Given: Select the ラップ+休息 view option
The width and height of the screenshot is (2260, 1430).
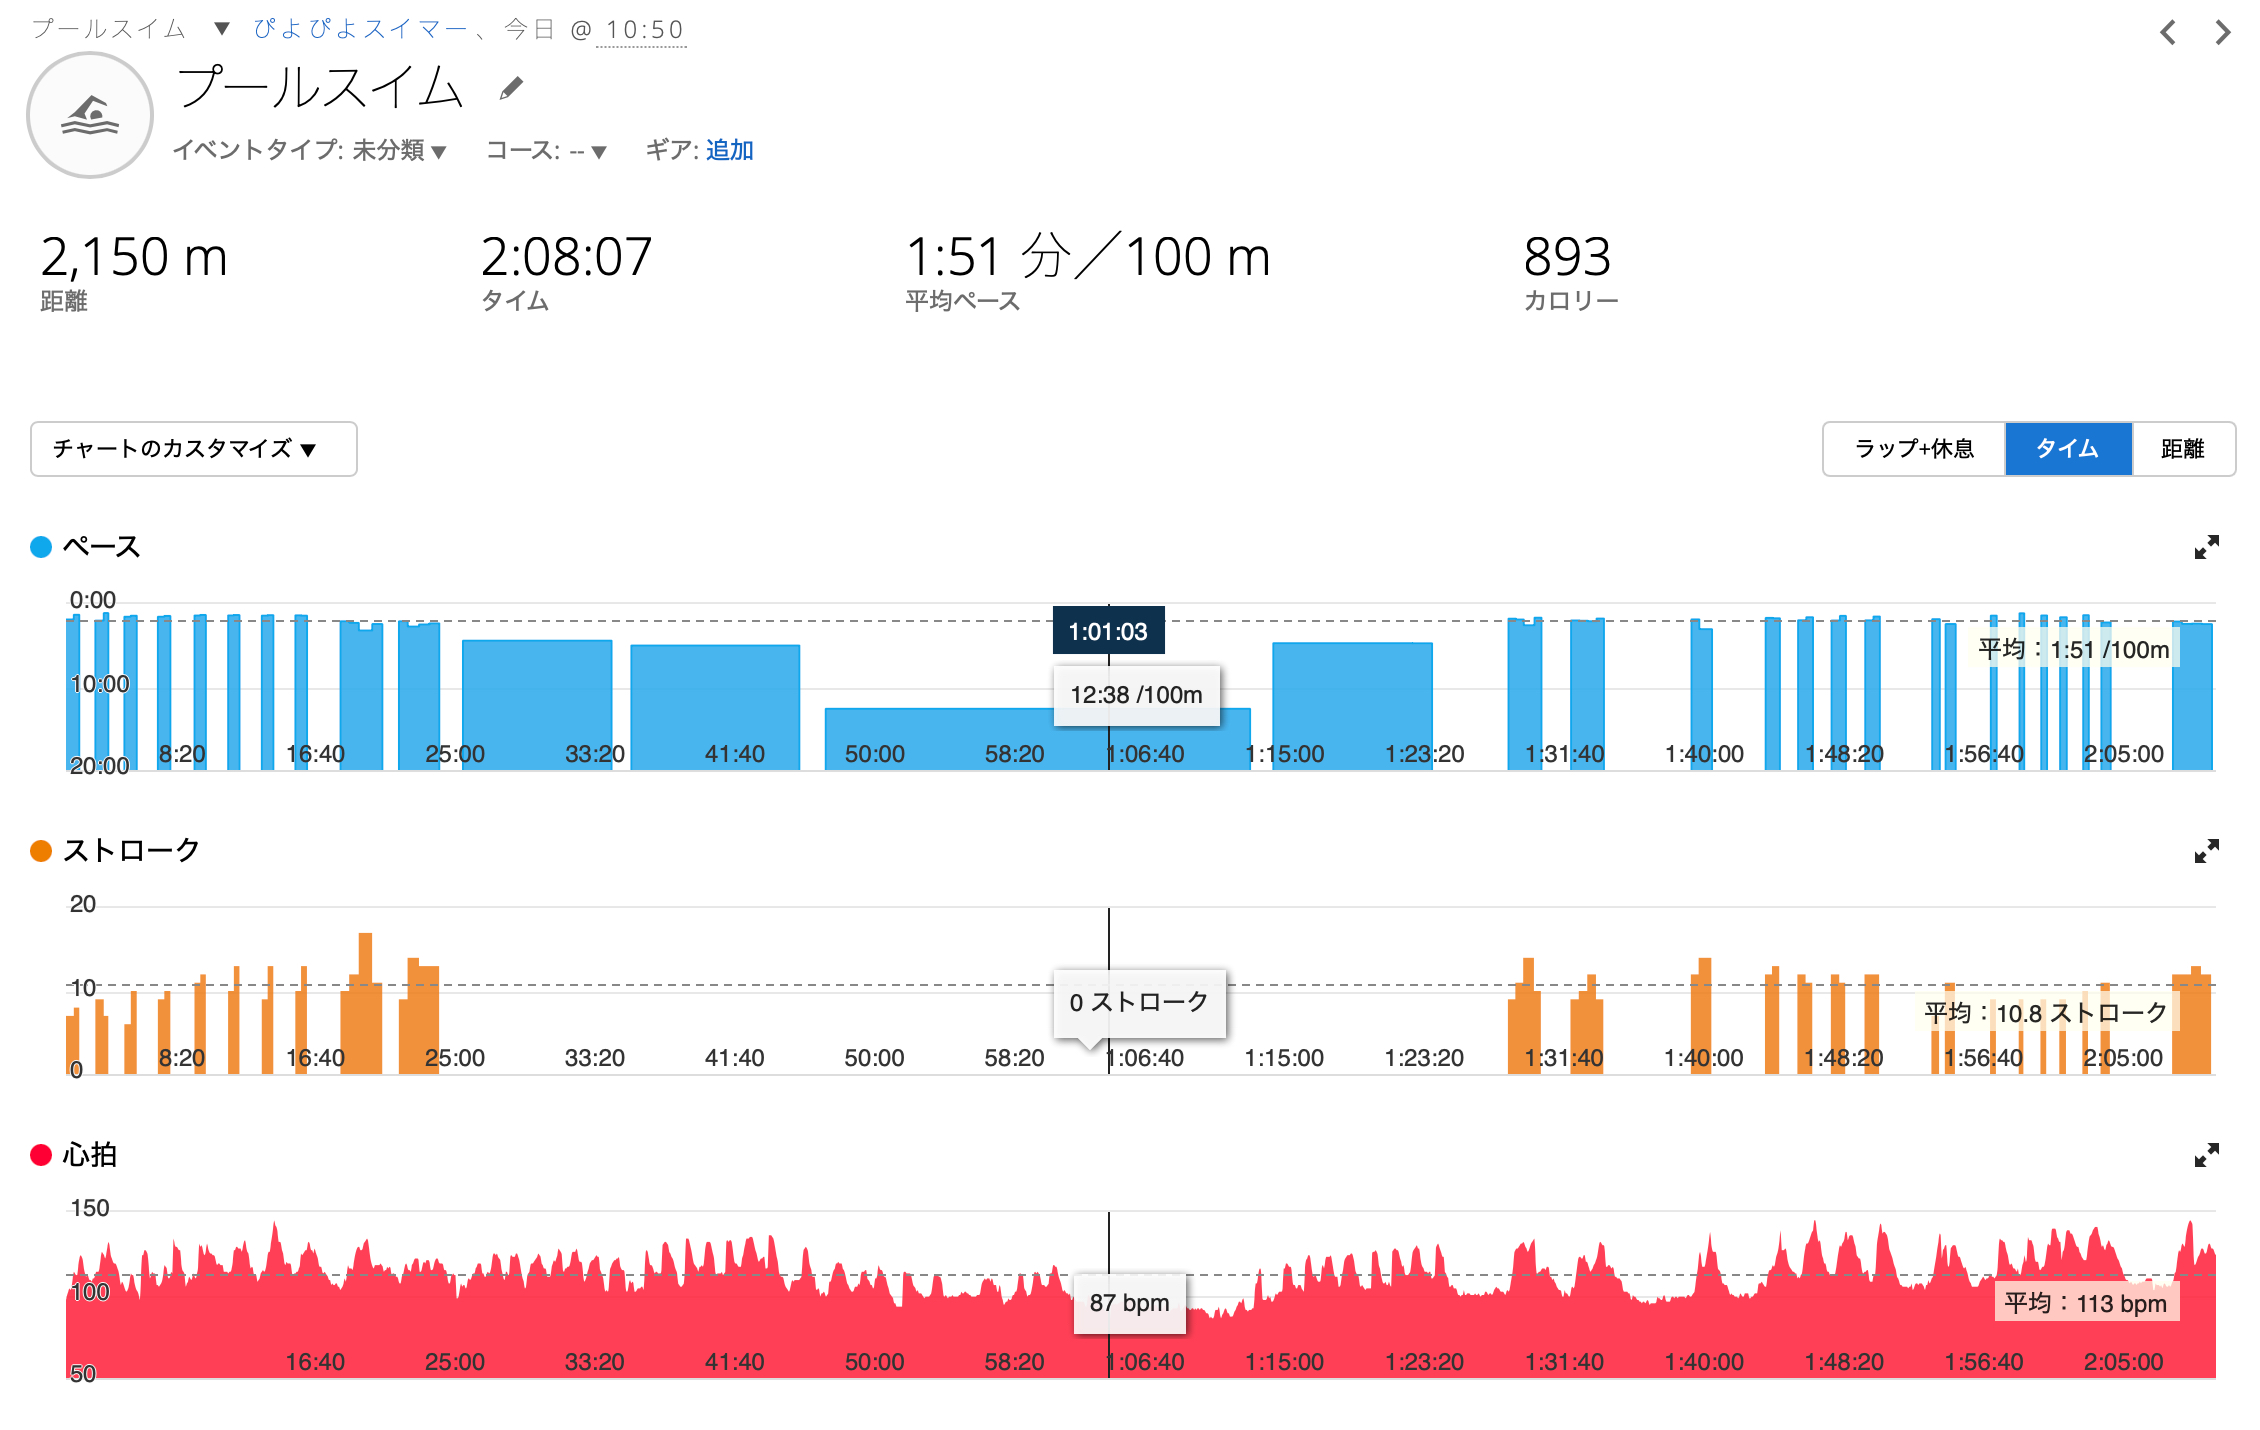Looking at the screenshot, I should (x=1914, y=449).
